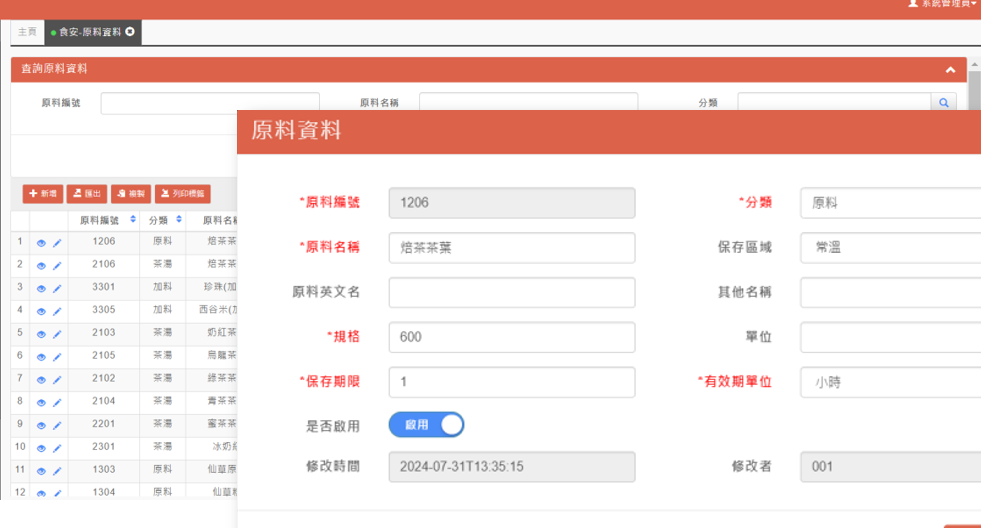Edit material 1206 with pencil icon

57,243
